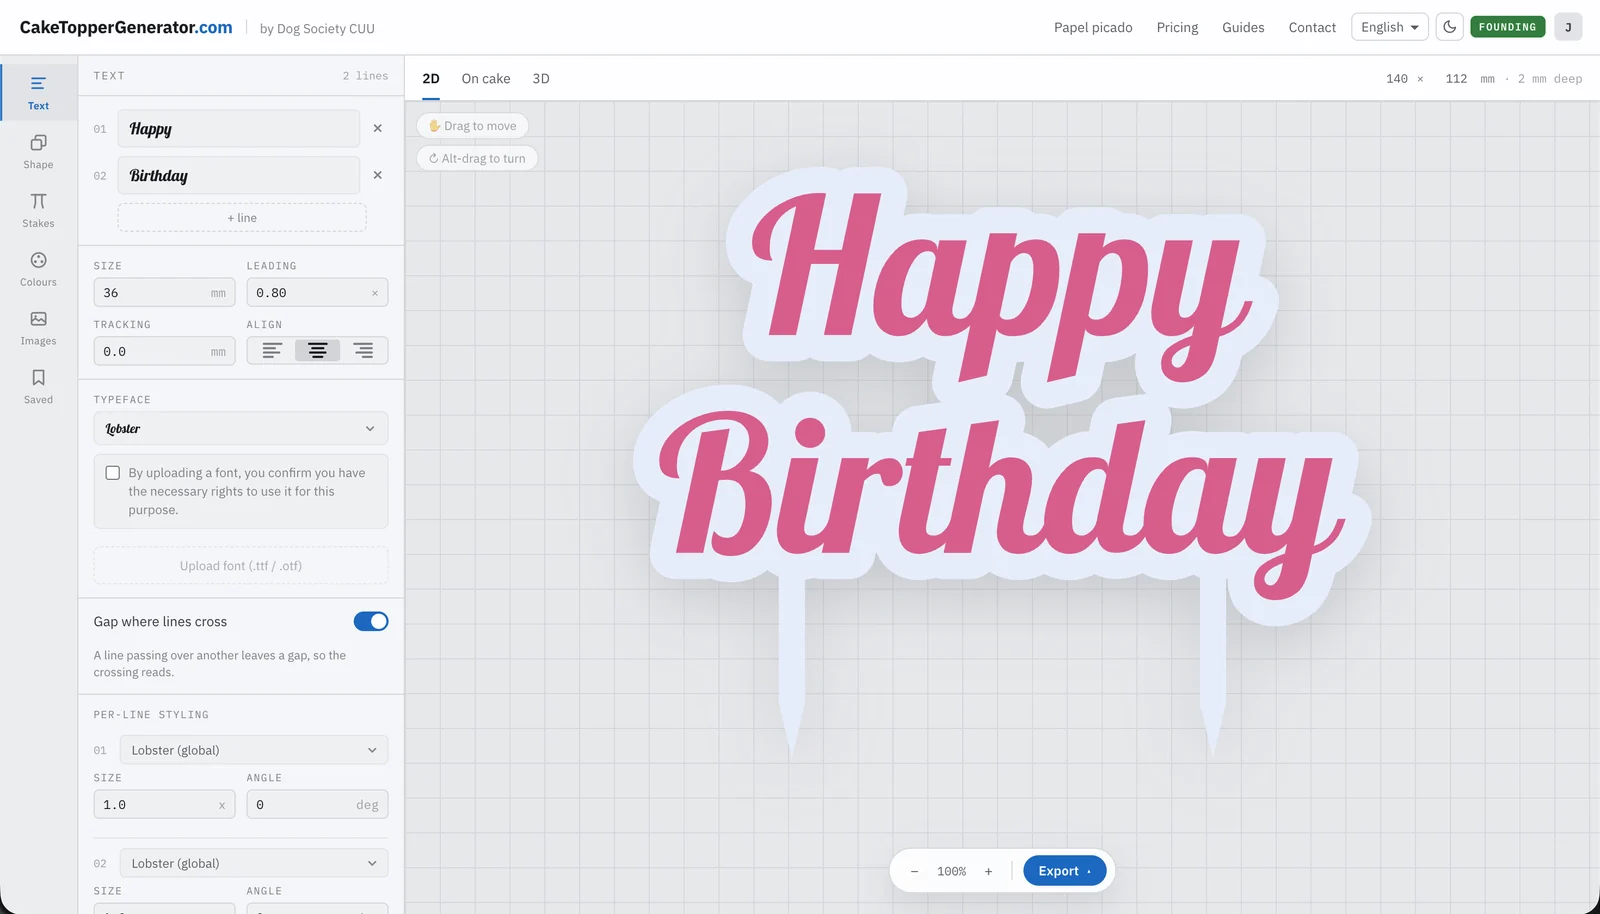Tick the font rights confirmation checkbox

[x=113, y=473]
